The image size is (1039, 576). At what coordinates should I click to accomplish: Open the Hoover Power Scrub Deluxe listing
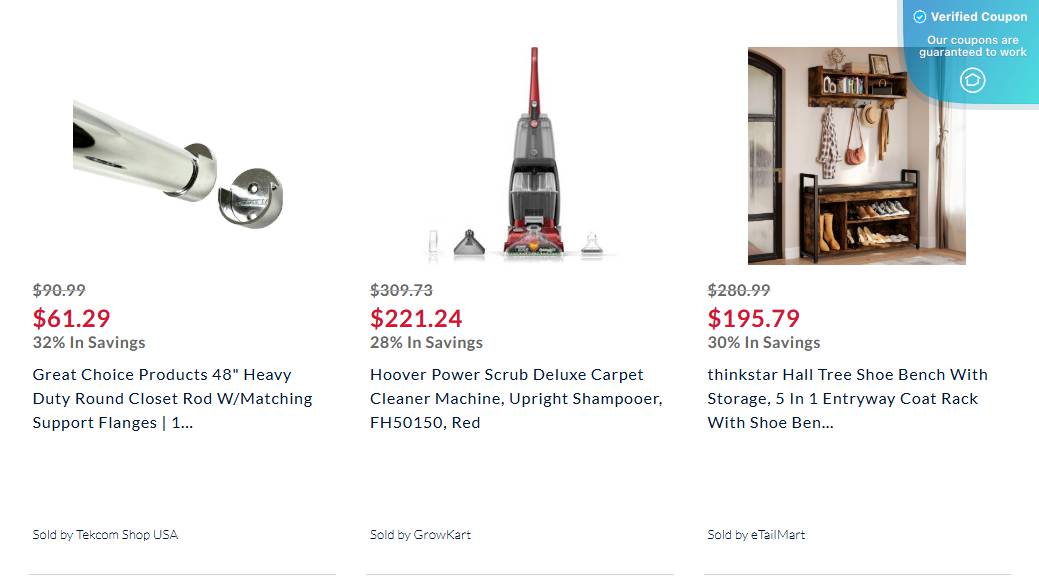click(516, 398)
